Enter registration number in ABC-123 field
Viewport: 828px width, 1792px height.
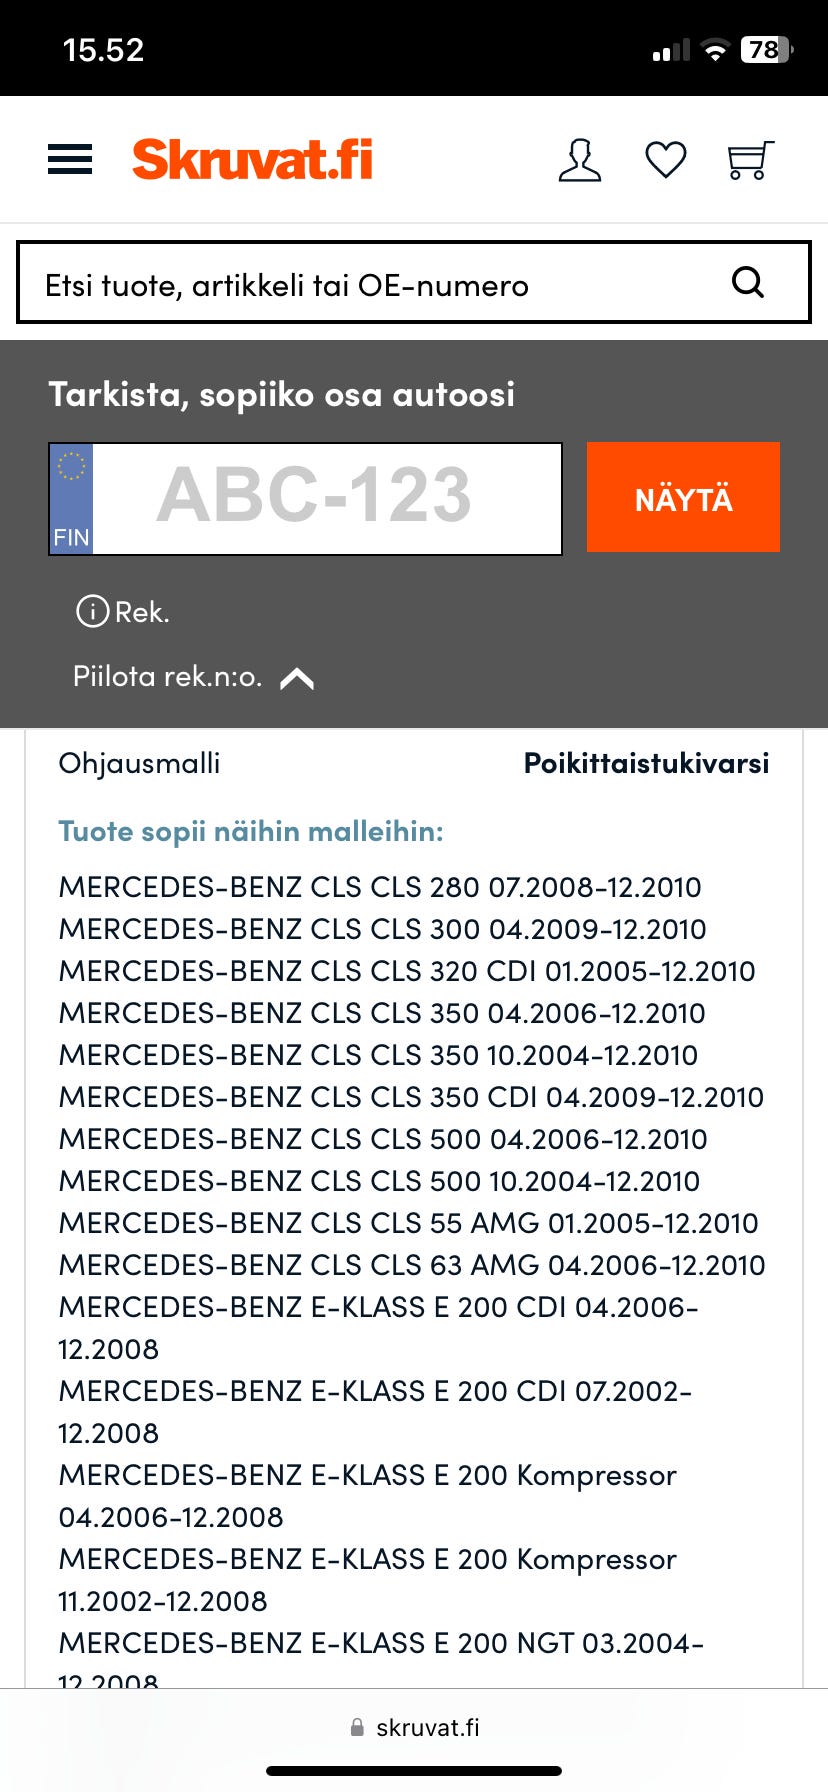pos(325,498)
